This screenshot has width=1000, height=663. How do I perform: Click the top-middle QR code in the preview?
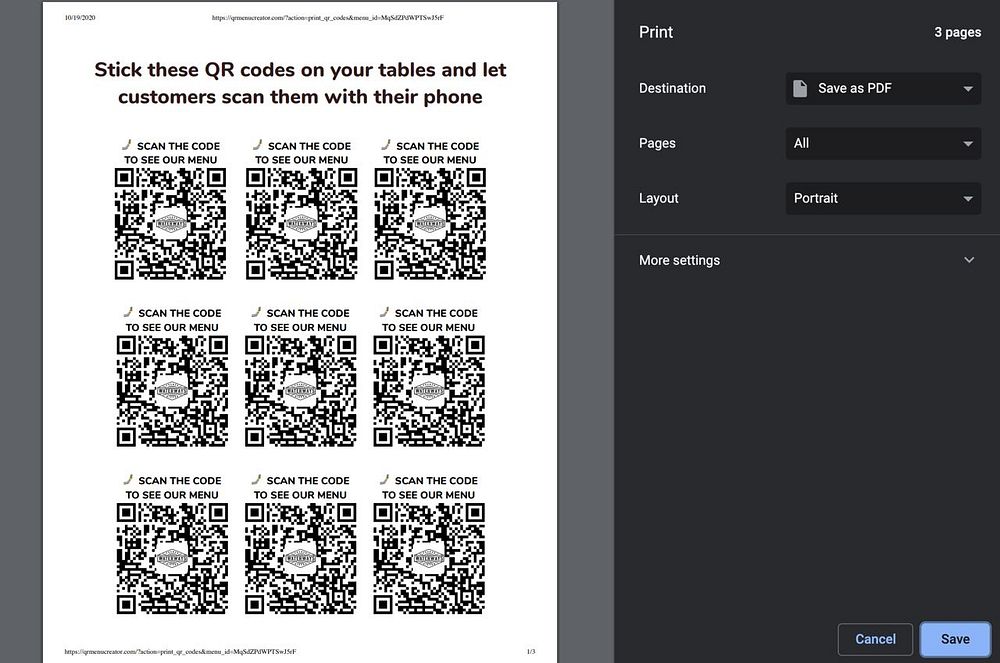[302, 224]
